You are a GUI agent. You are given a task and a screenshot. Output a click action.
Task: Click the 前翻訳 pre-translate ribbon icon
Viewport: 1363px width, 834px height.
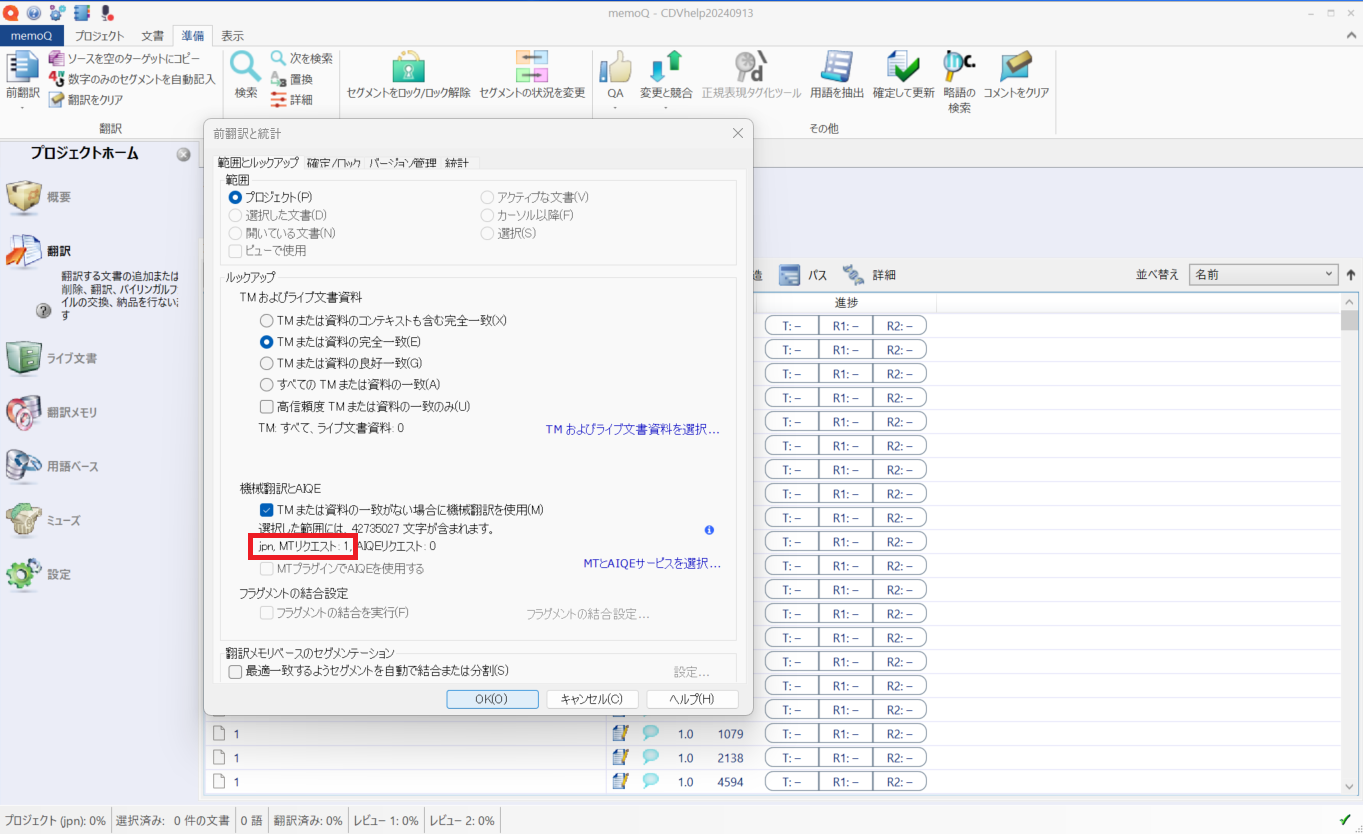[x=22, y=66]
